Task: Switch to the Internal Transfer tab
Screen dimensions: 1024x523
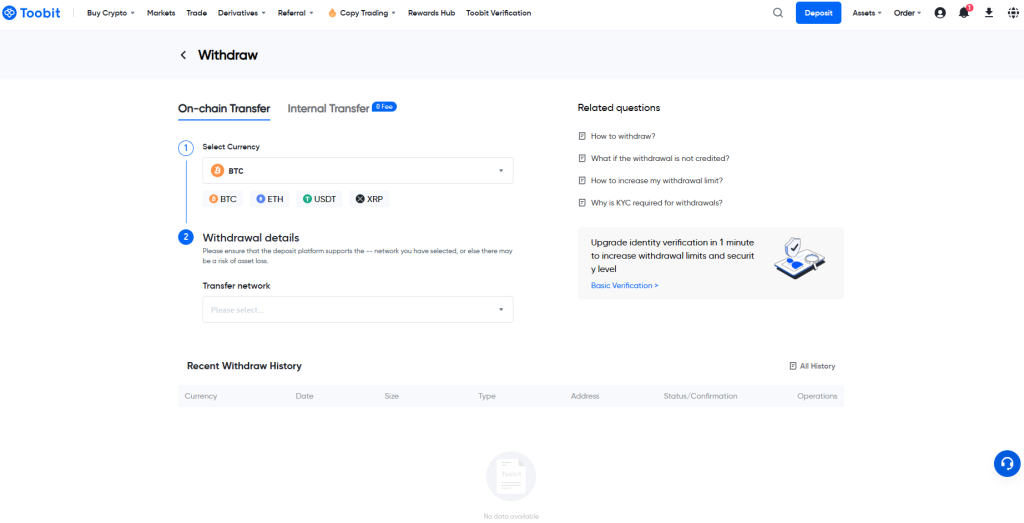Action: (x=328, y=108)
